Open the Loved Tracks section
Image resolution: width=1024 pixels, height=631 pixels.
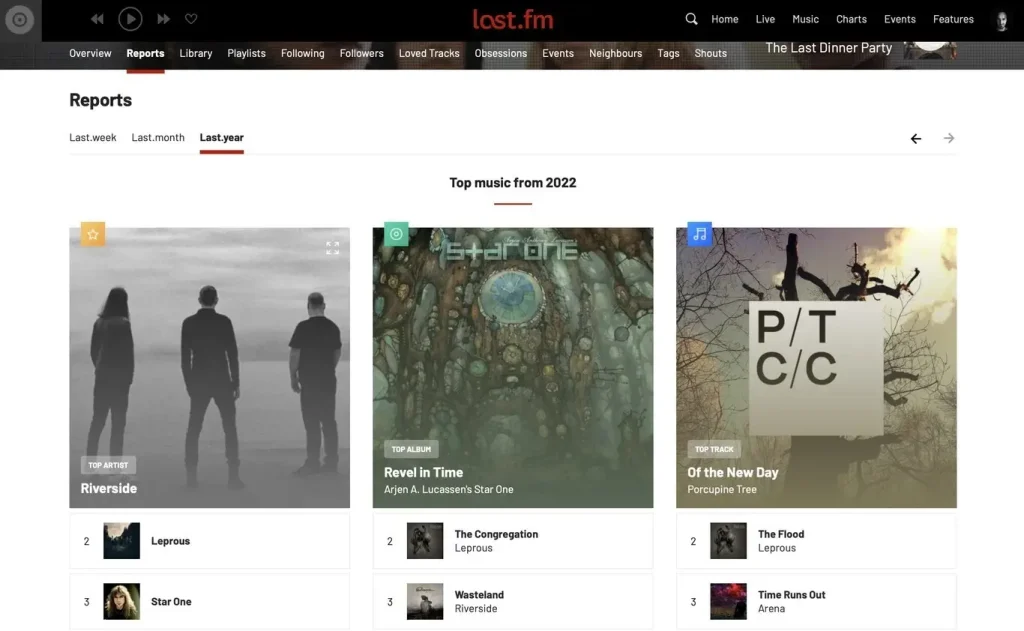[x=429, y=53]
